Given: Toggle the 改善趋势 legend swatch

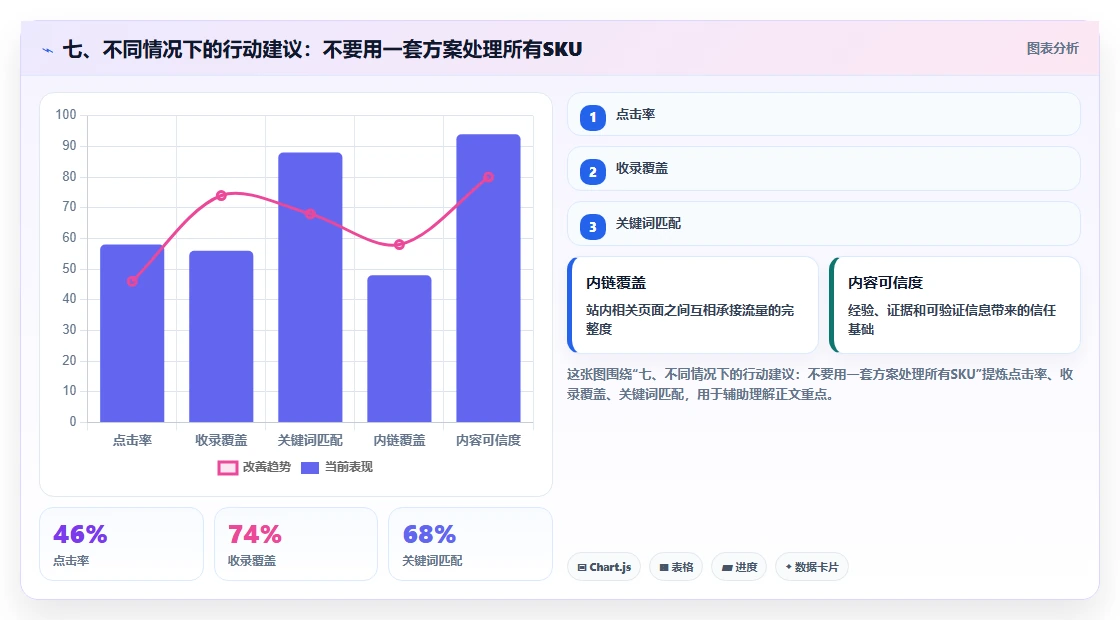Looking at the screenshot, I should [x=228, y=467].
